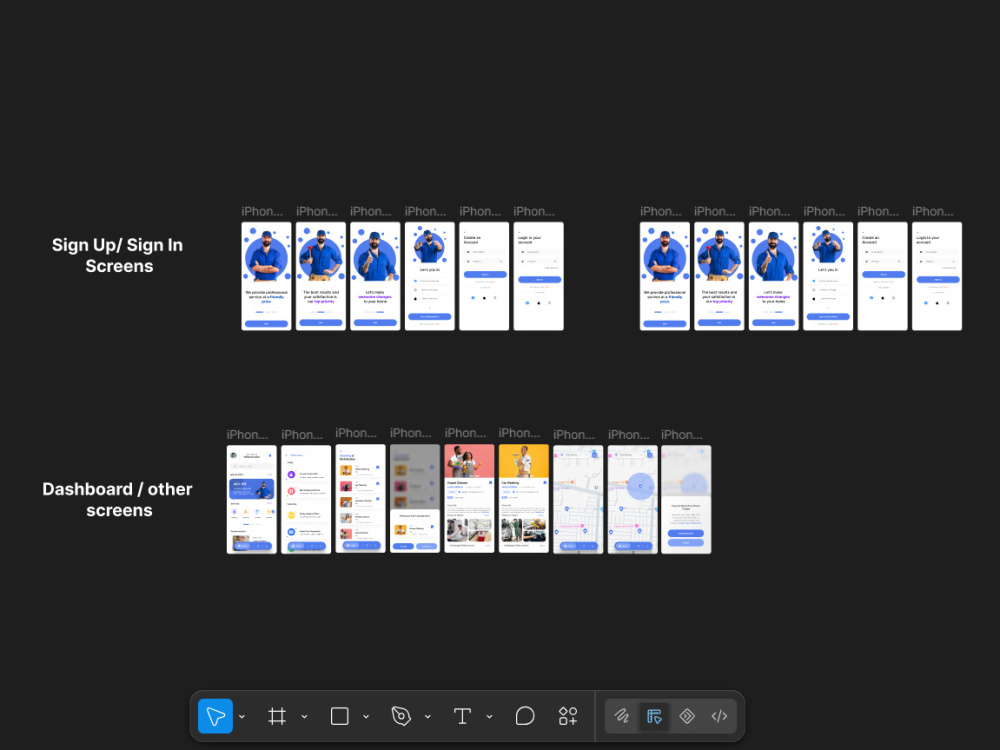Open the Text tool dropdown arrow

click(489, 717)
